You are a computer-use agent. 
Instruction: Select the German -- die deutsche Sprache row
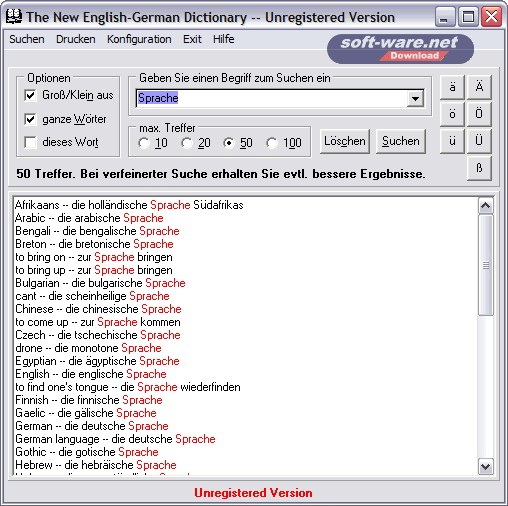(92, 426)
